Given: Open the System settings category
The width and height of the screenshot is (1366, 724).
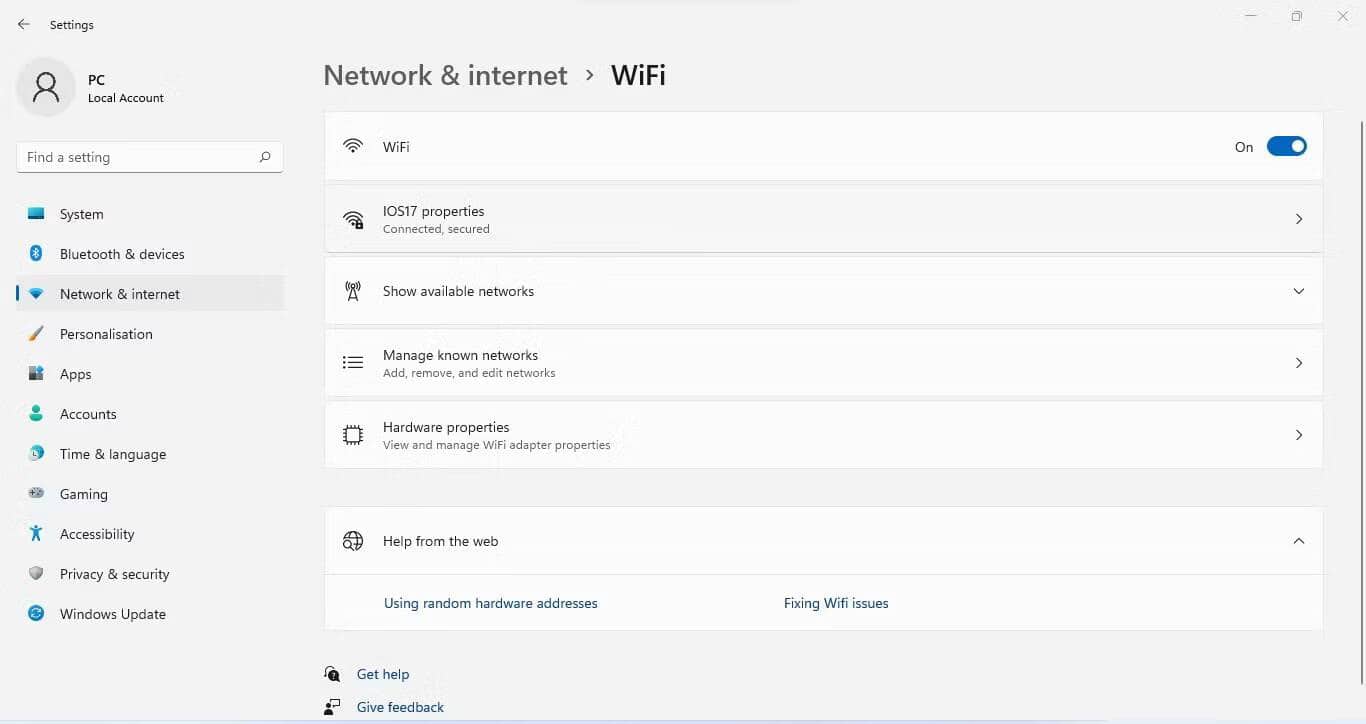Looking at the screenshot, I should pyautogui.click(x=81, y=214).
